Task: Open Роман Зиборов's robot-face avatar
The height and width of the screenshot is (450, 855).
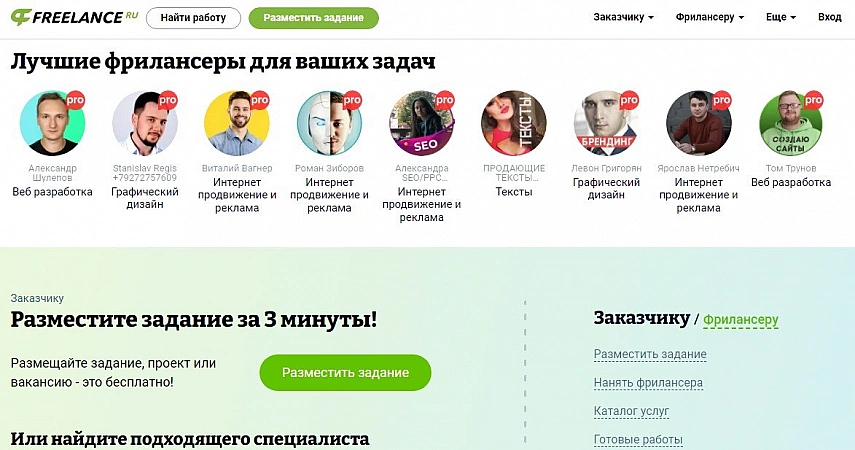Action: (x=329, y=123)
